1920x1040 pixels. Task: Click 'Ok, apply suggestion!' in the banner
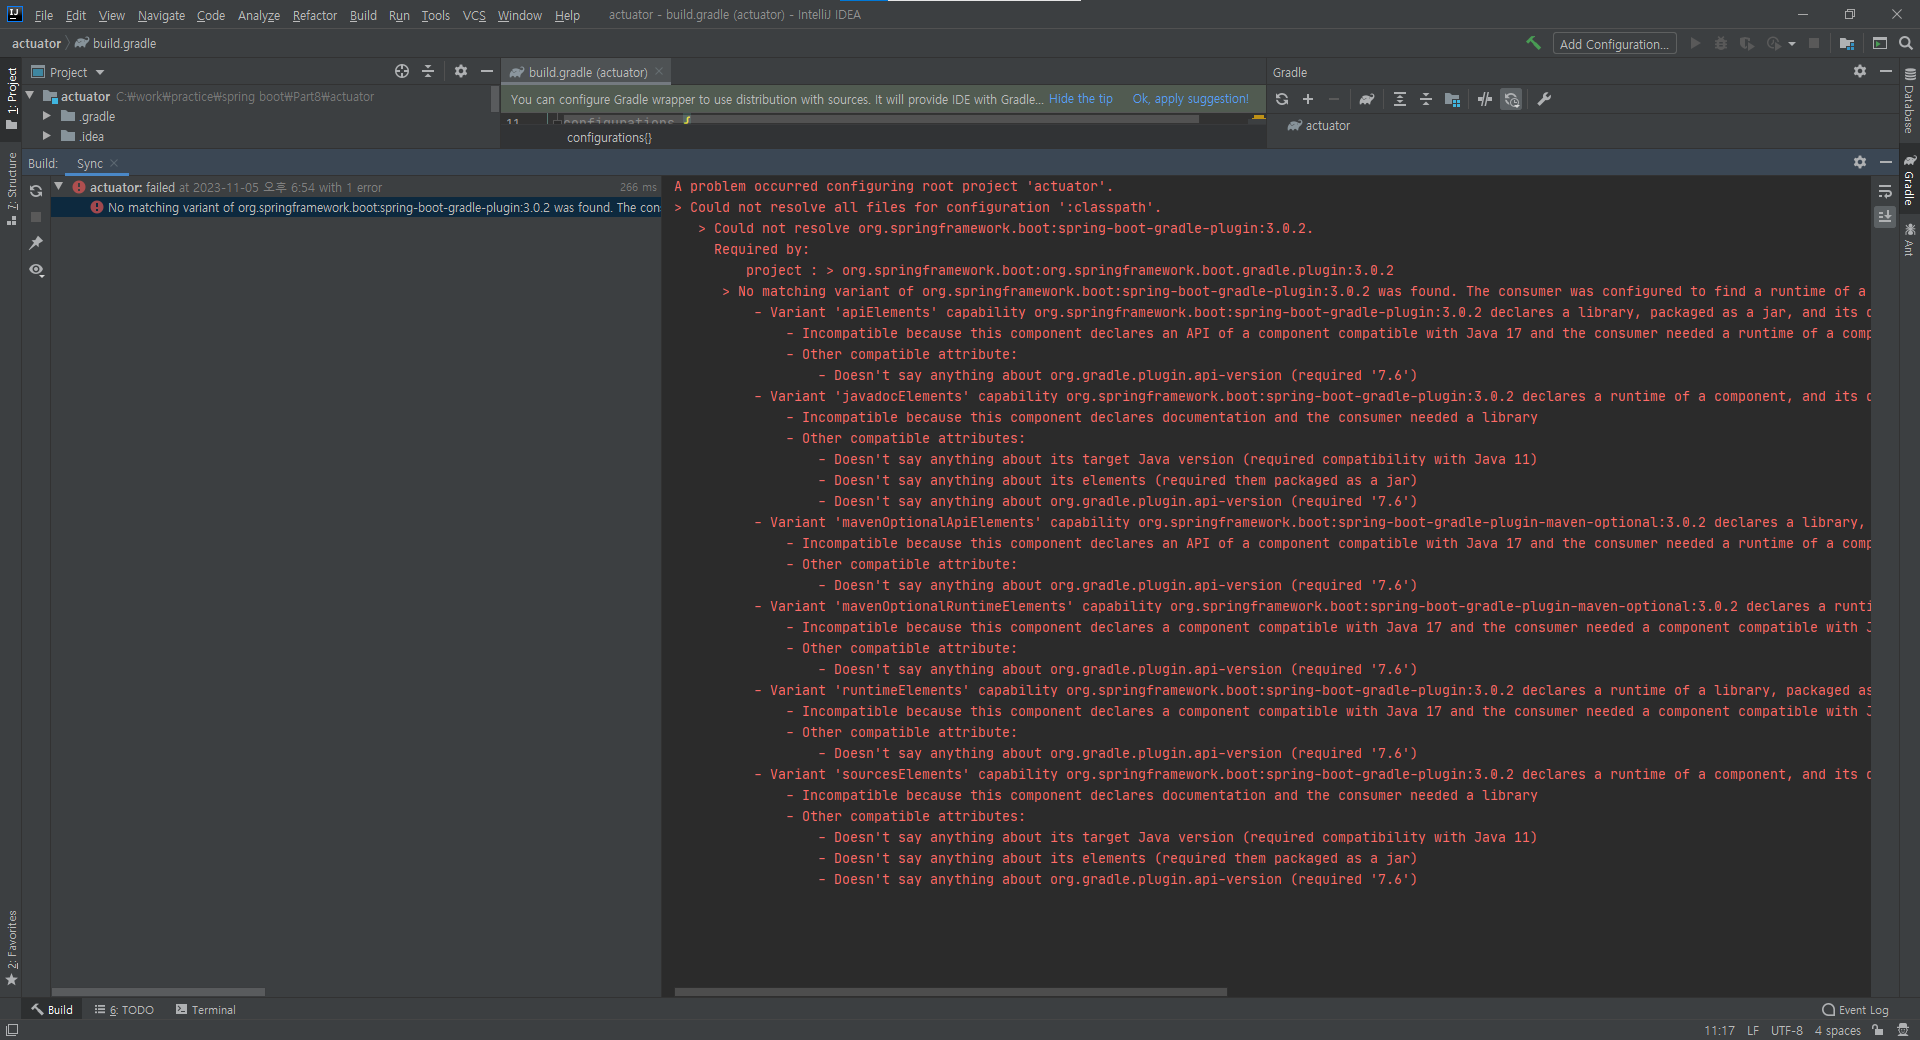[x=1190, y=99]
